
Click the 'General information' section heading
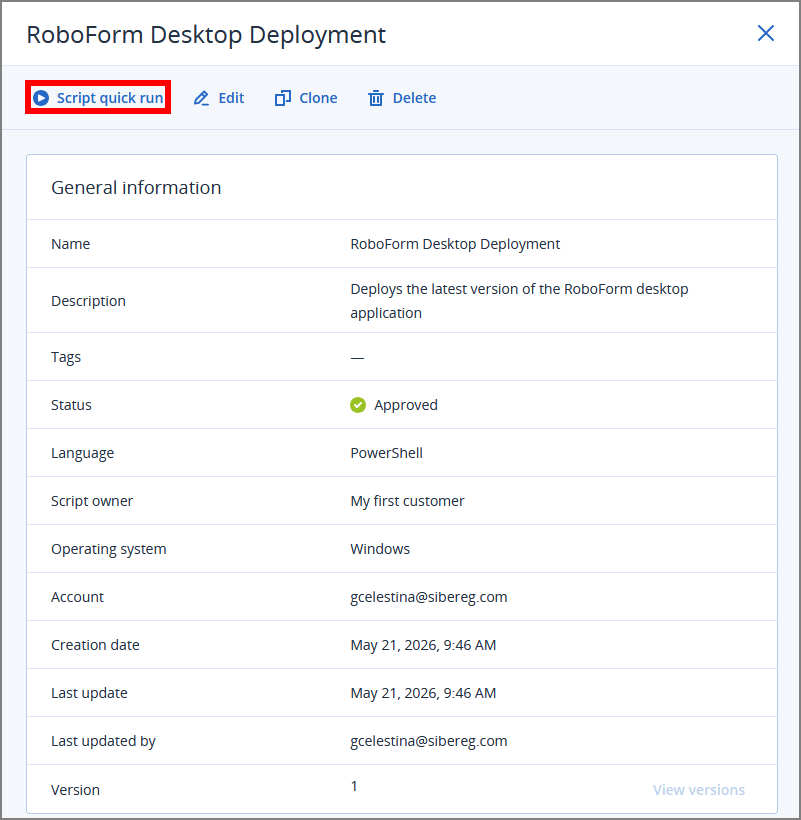pos(136,188)
